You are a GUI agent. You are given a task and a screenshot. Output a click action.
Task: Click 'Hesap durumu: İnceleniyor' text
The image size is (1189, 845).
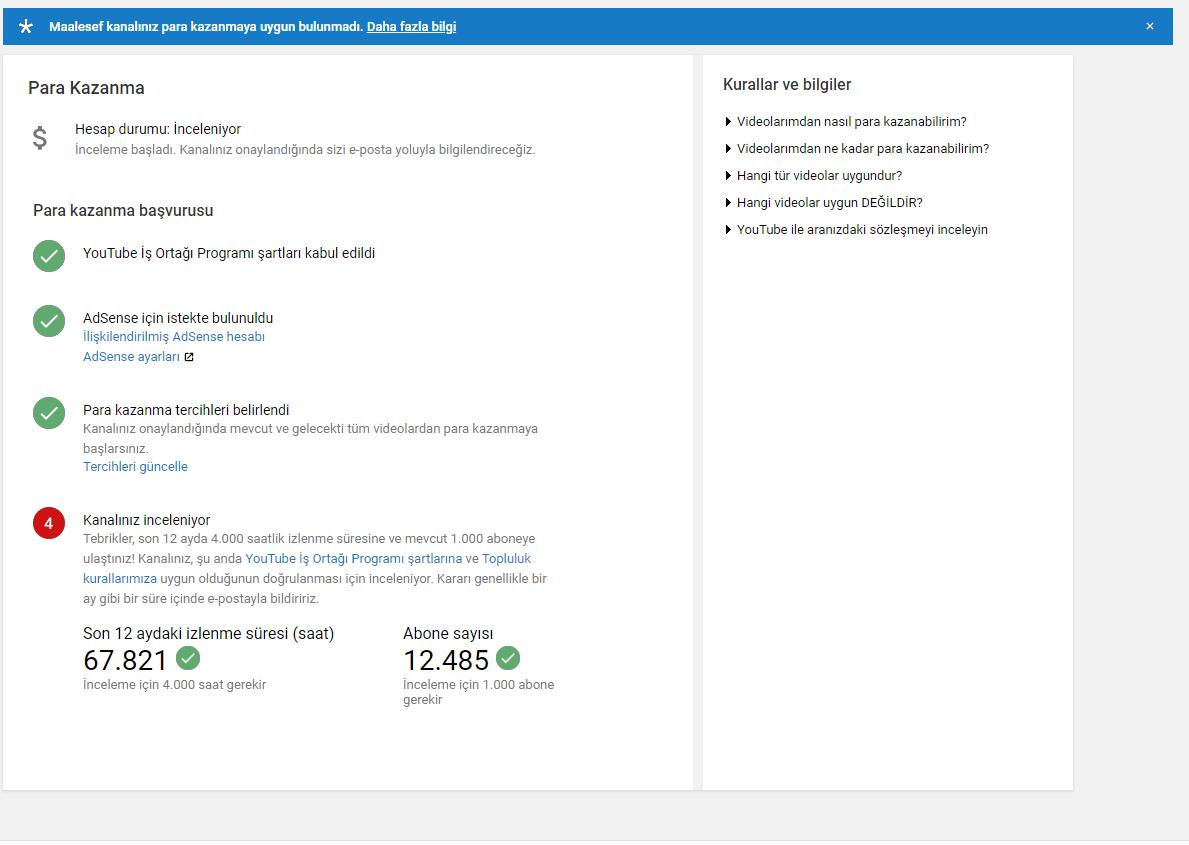click(158, 130)
